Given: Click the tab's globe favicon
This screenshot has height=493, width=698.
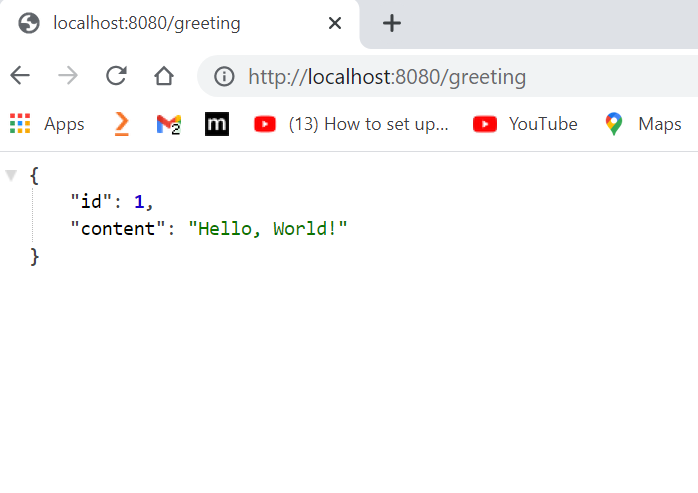Looking at the screenshot, I should pos(29,23).
